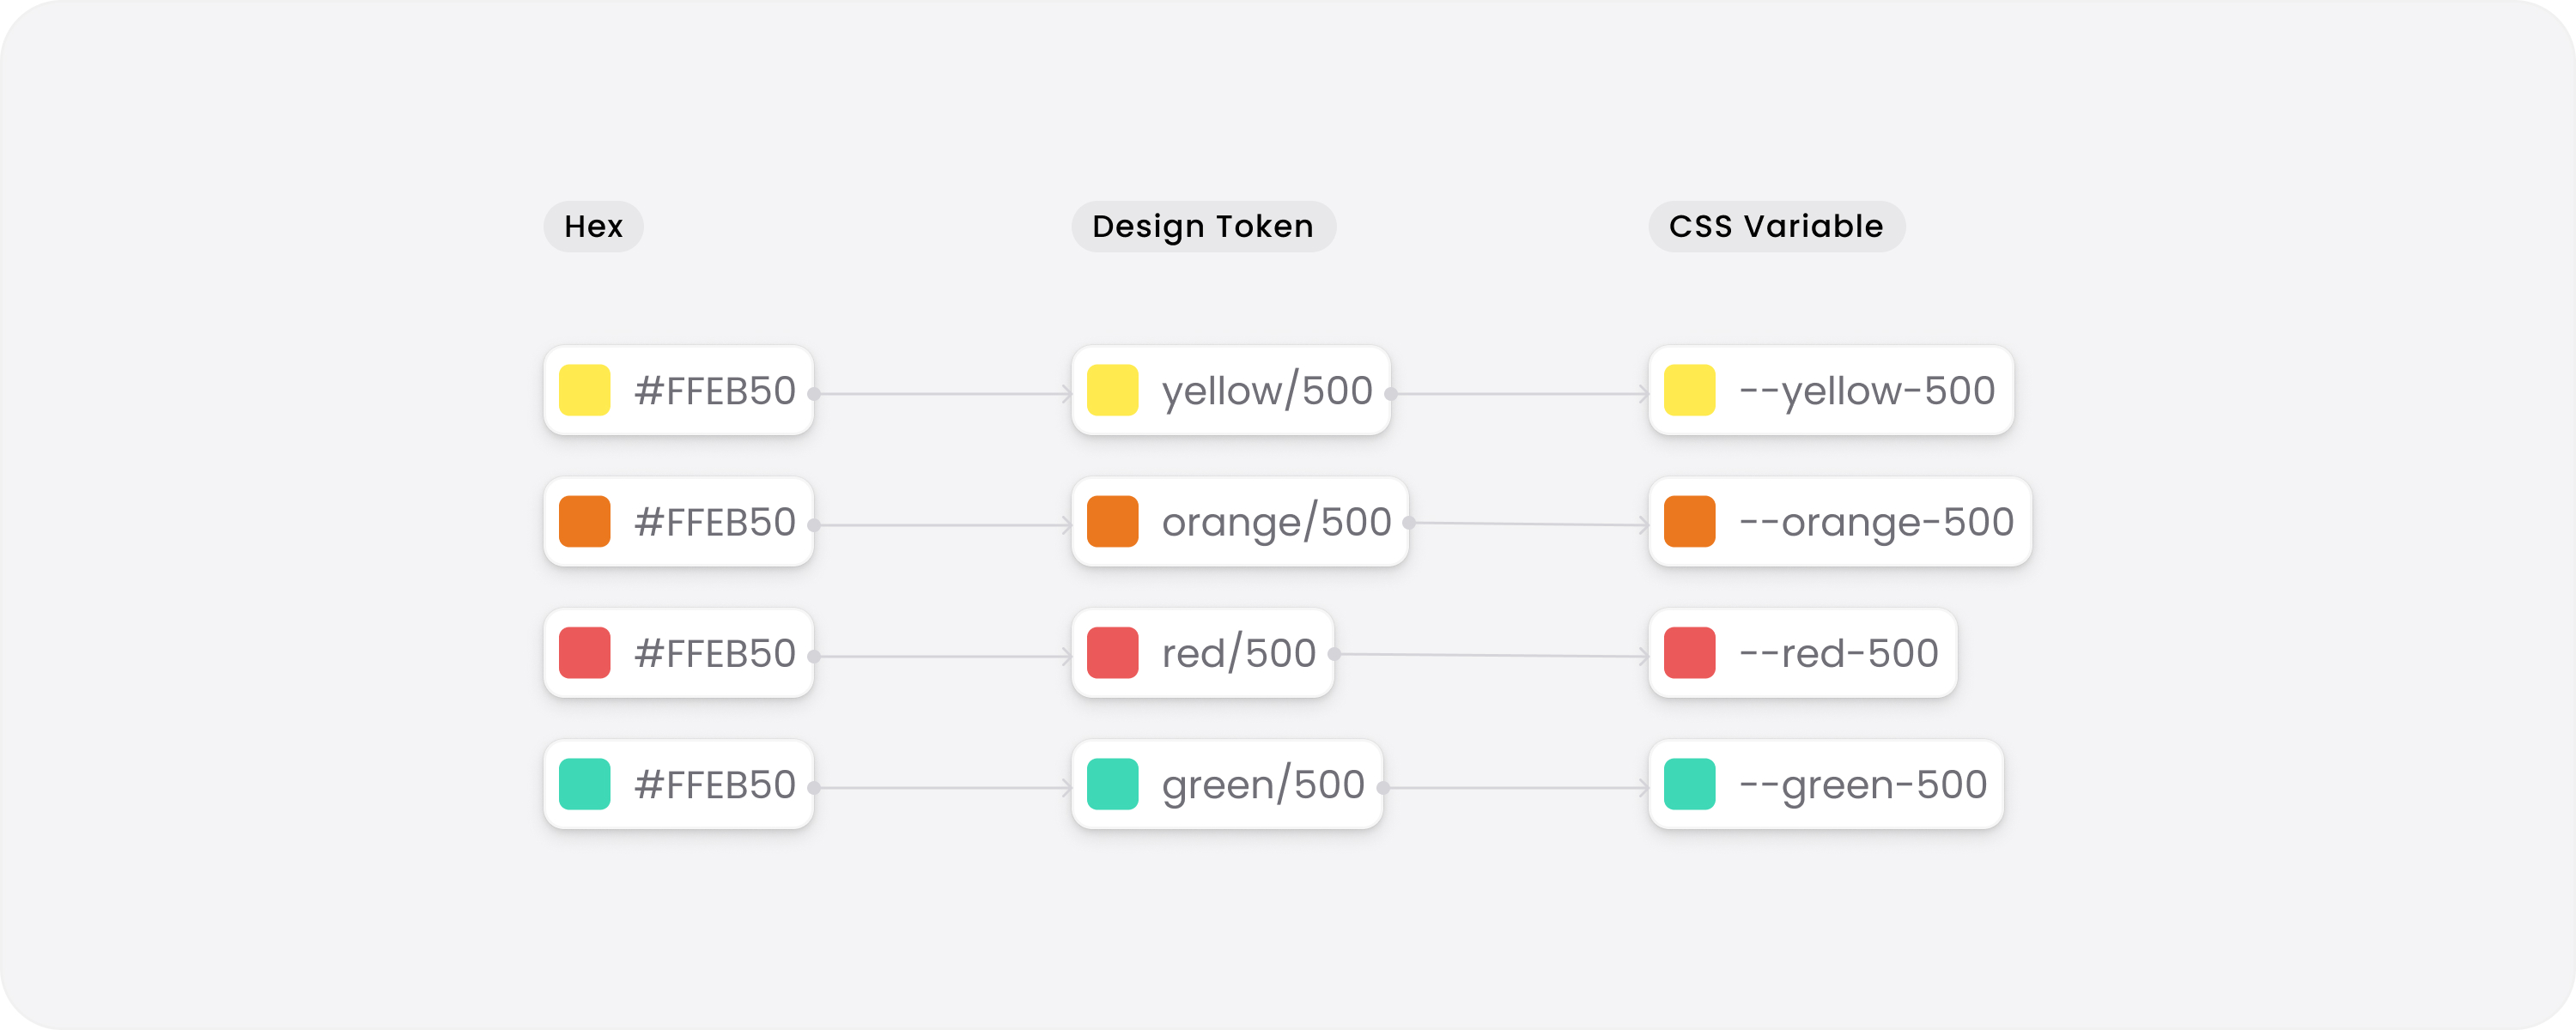Click the swatch in the --green-500 chip
This screenshot has width=2576, height=1030.
(x=1689, y=784)
